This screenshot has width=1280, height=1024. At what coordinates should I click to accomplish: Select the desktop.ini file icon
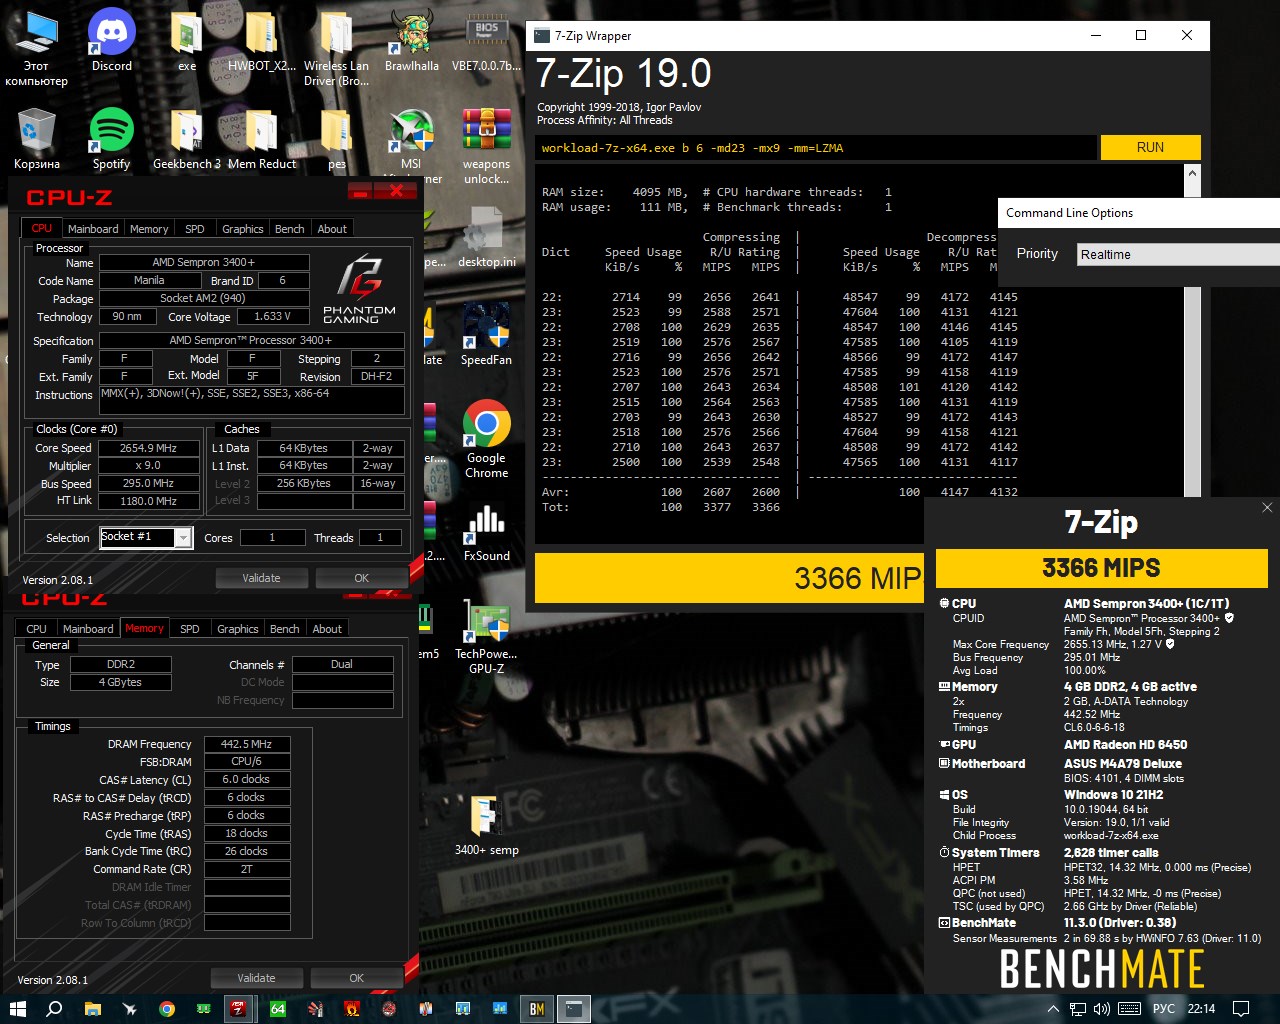tap(487, 237)
